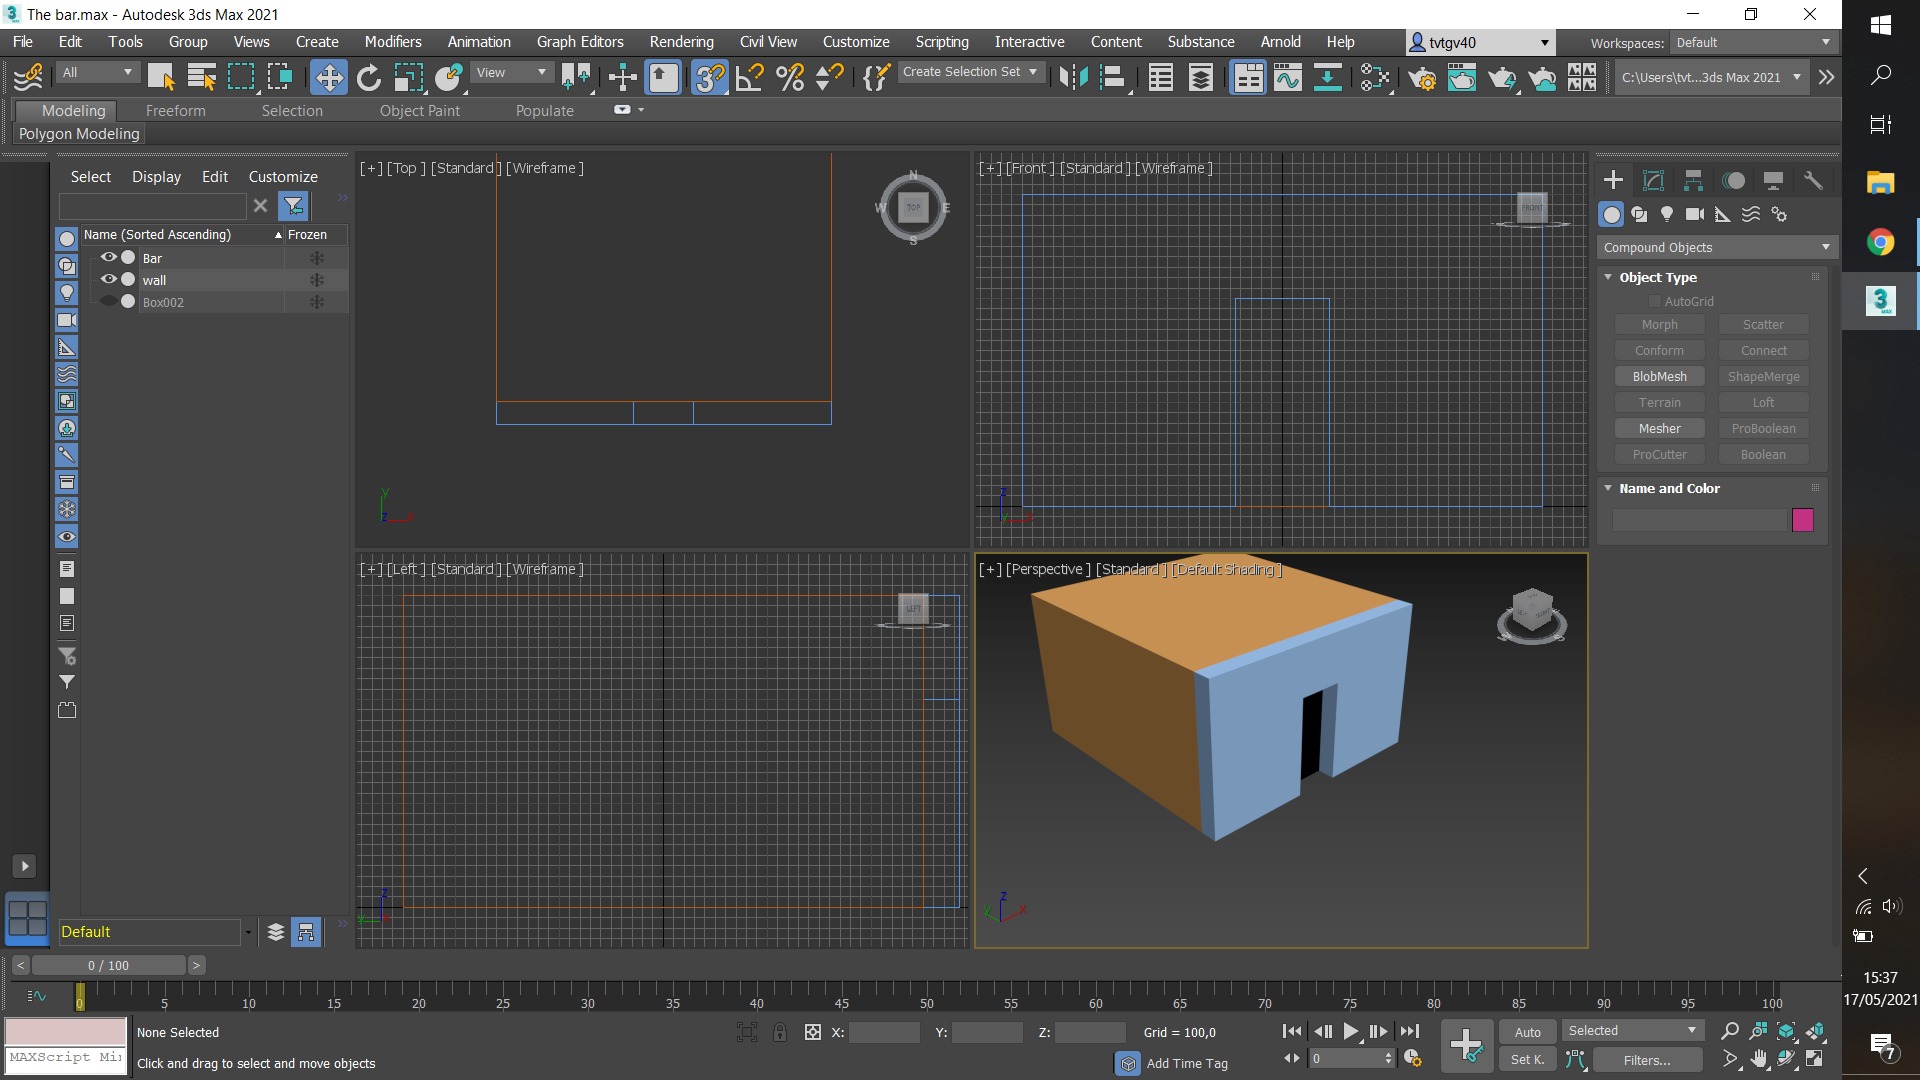
Task: Click the ProBoolean button
Action: [x=1763, y=427]
